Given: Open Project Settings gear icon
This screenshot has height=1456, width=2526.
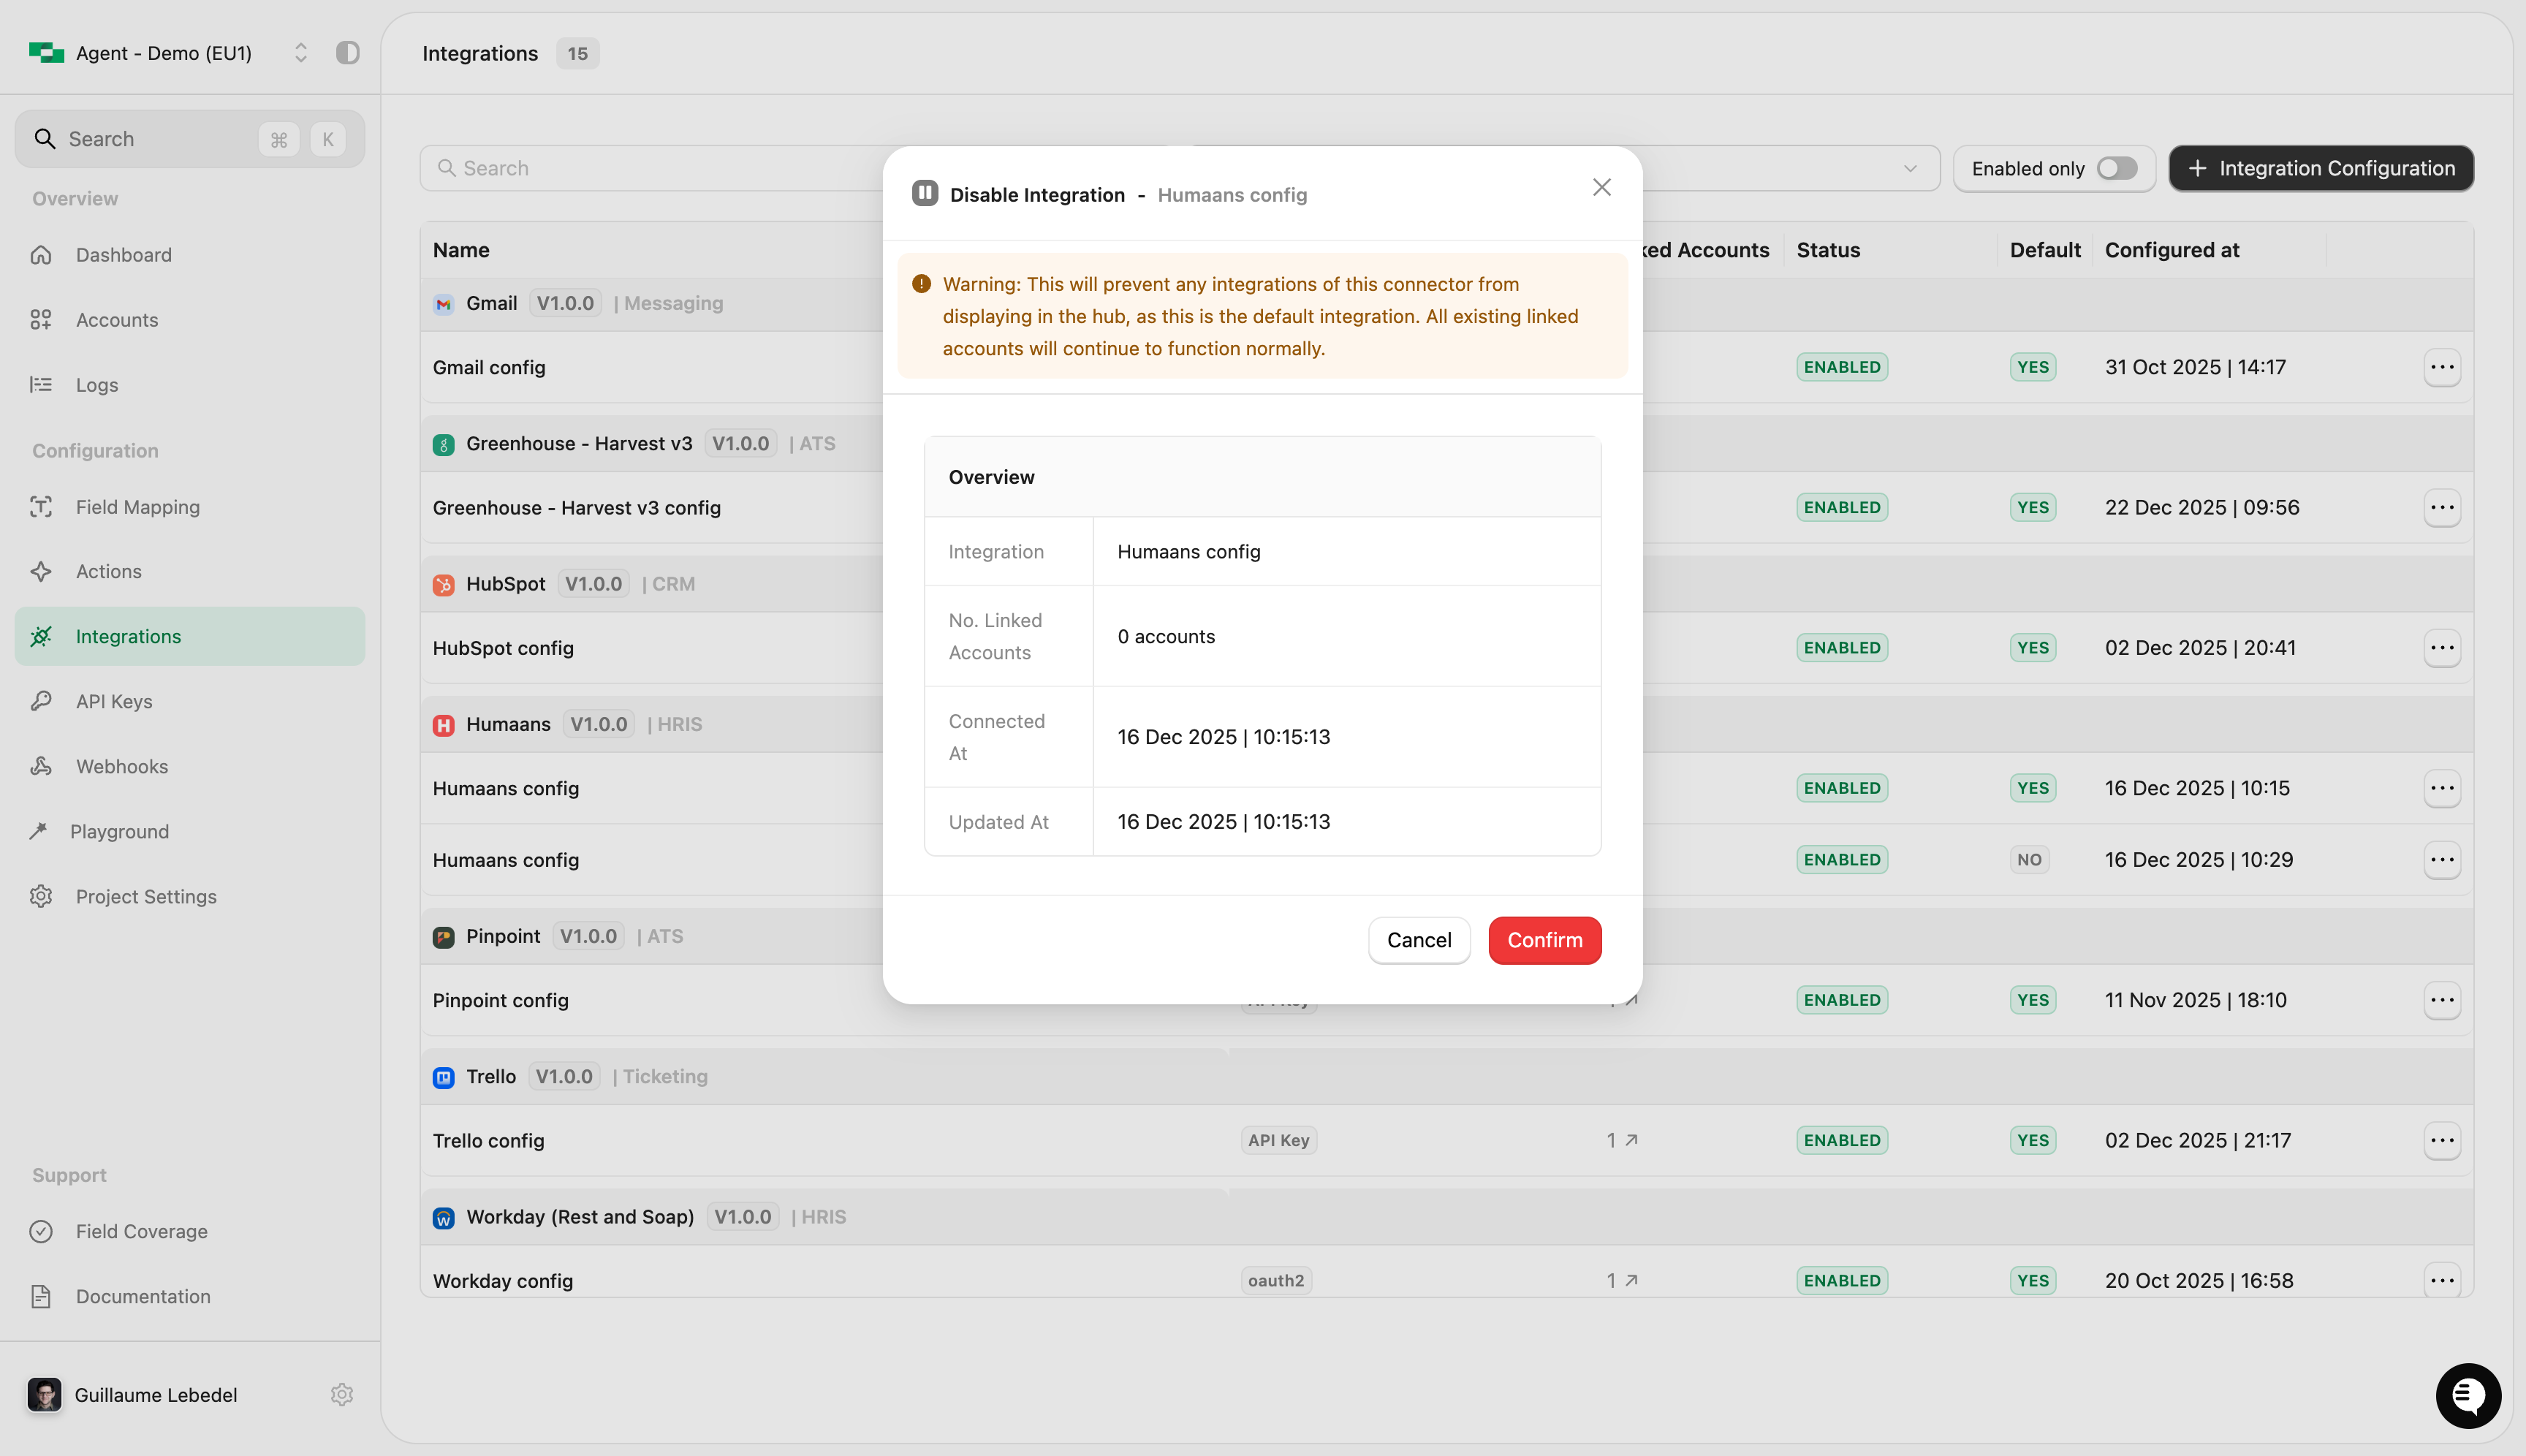Looking at the screenshot, I should click(x=41, y=896).
